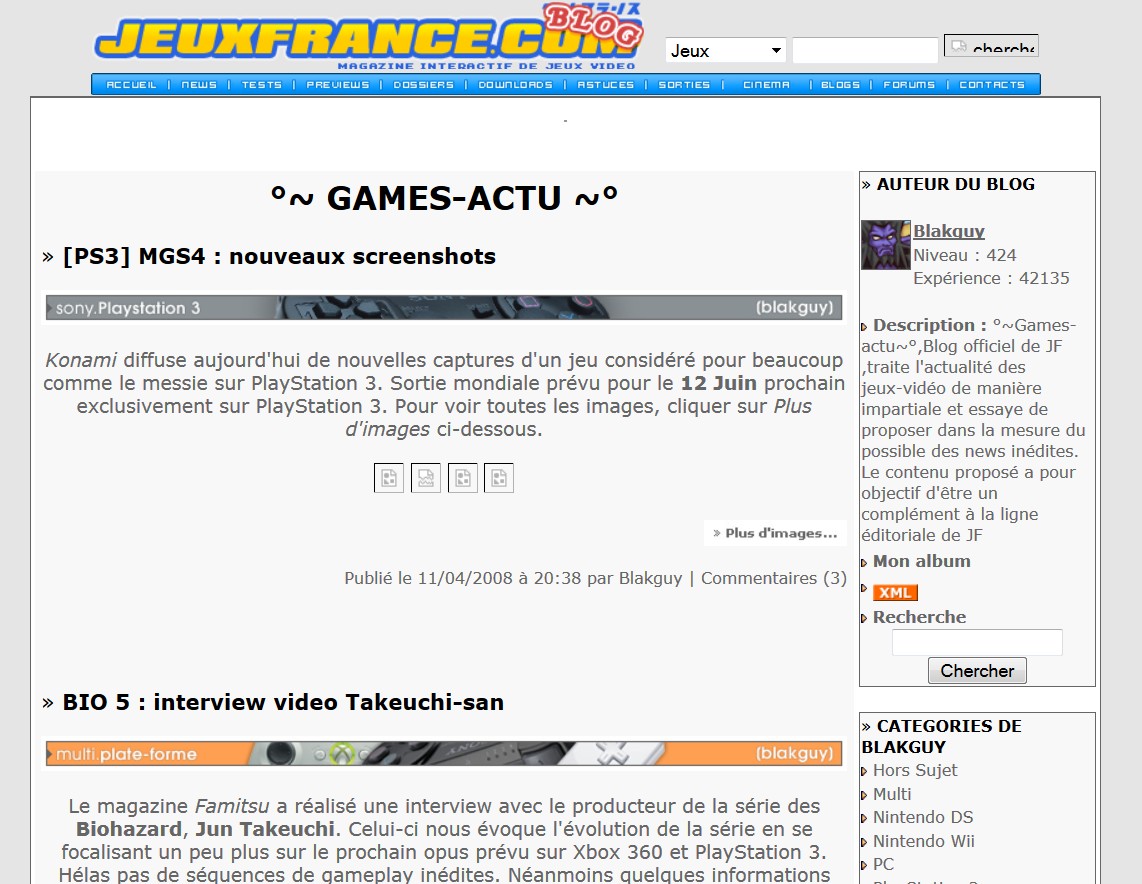The image size is (1142, 884).
Task: Go to ACCUEIL in the navigation bar
Action: click(131, 84)
